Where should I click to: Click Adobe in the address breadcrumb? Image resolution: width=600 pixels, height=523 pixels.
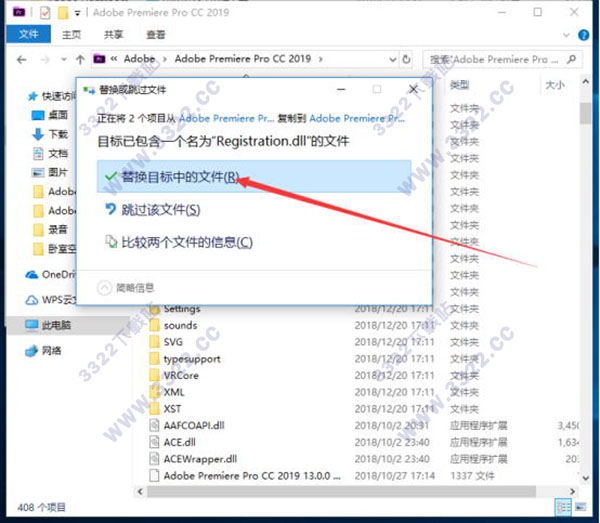pyautogui.click(x=139, y=59)
